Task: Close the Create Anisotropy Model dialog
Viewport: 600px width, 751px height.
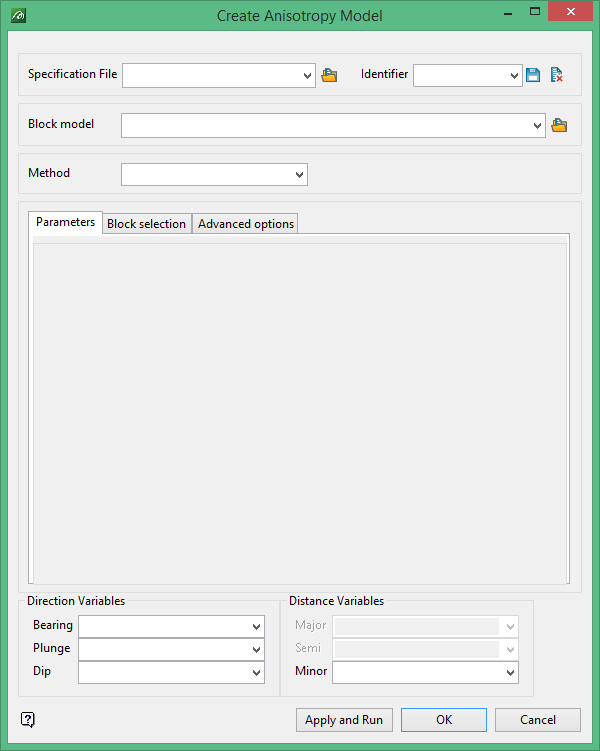Action: click(570, 11)
